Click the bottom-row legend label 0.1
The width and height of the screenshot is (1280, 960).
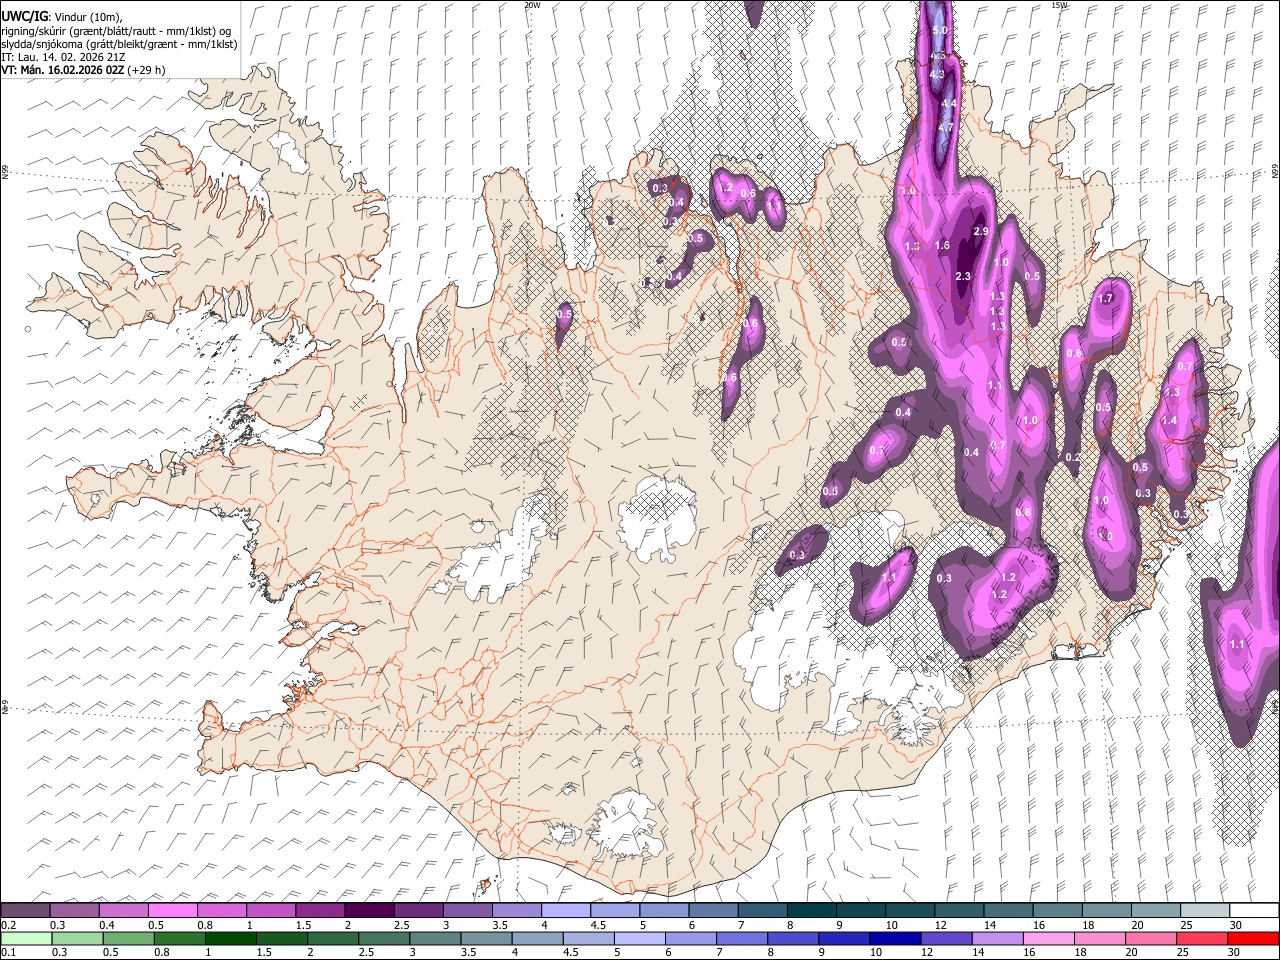7,953
